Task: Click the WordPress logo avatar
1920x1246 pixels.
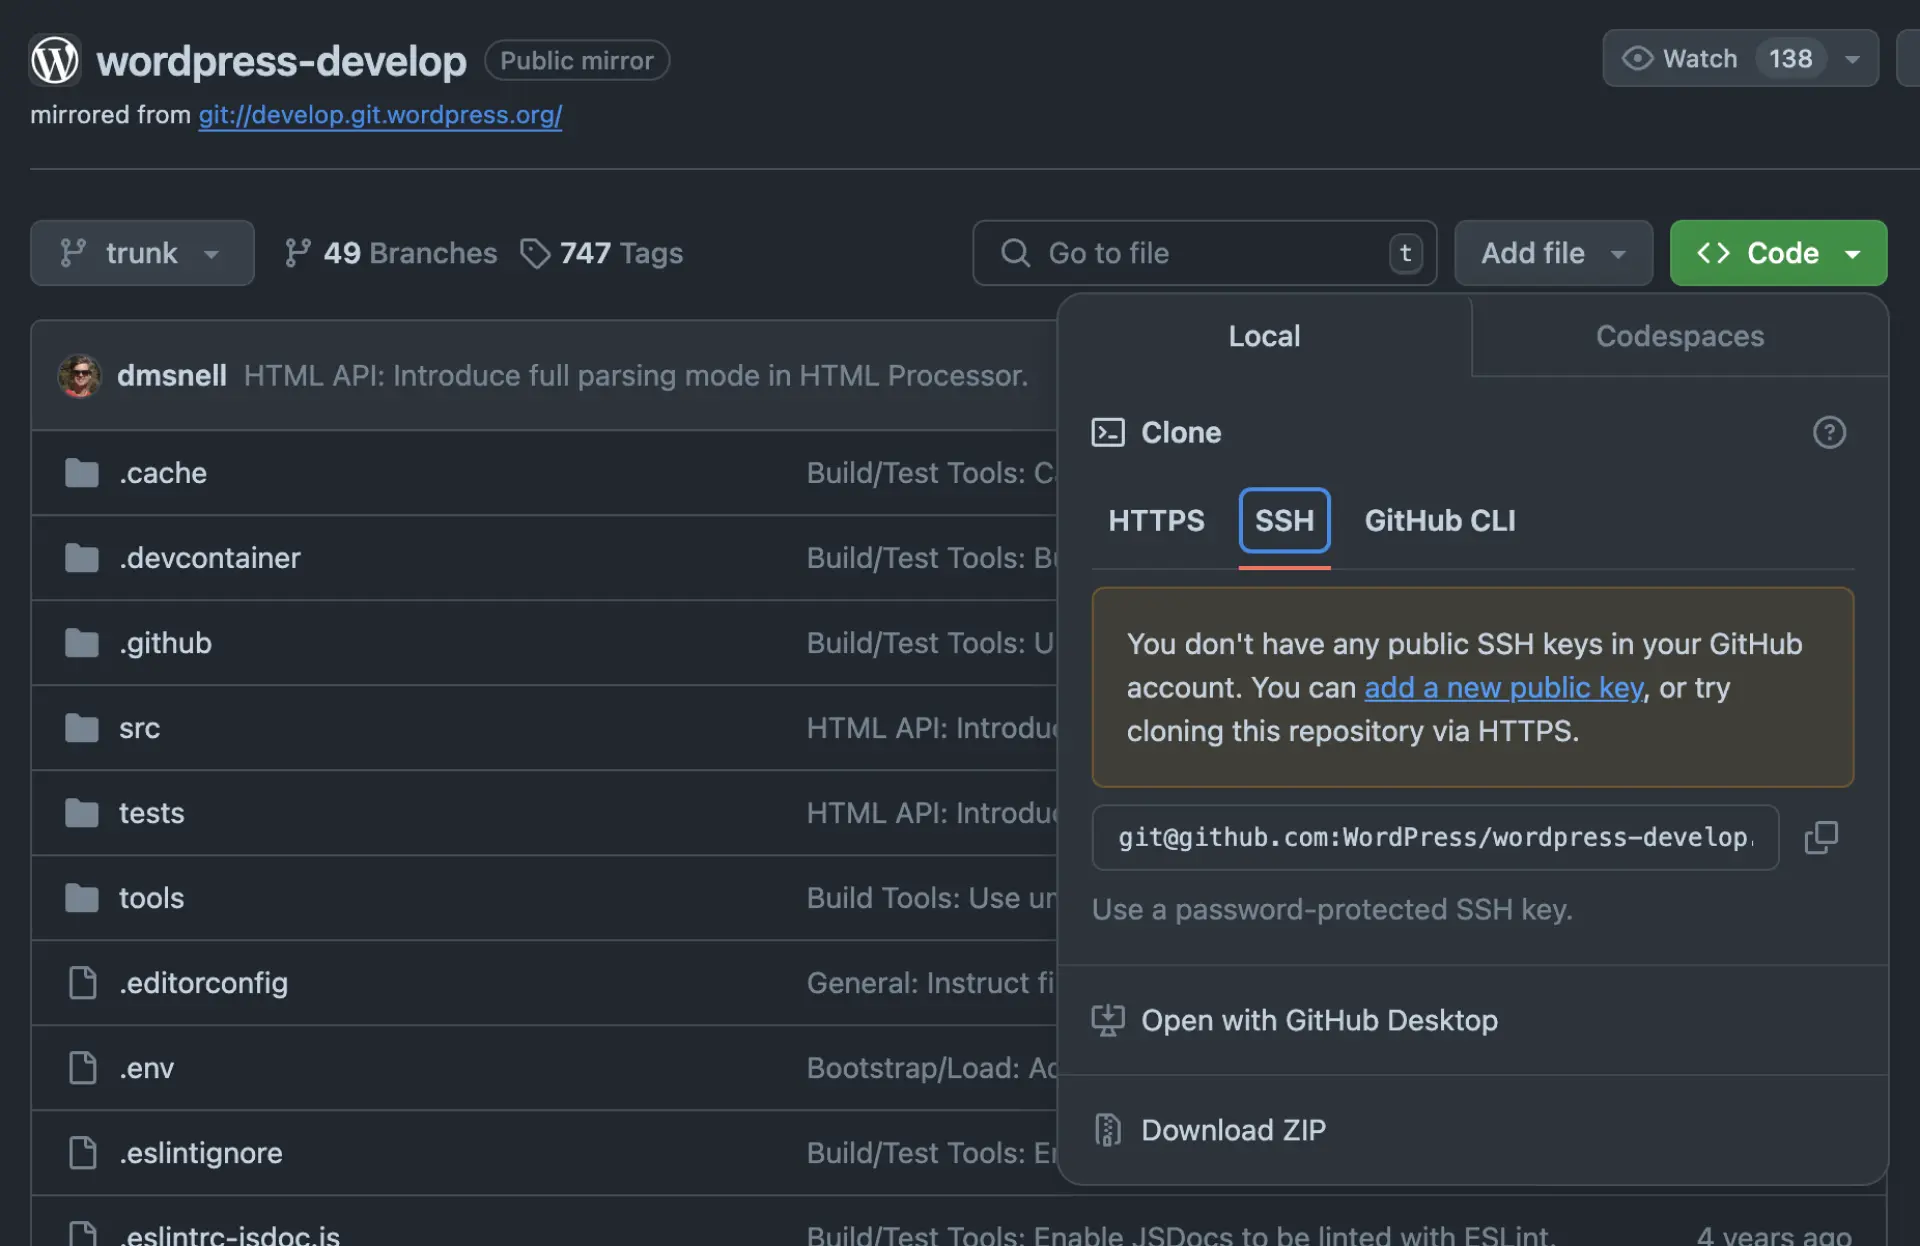Action: [x=54, y=60]
